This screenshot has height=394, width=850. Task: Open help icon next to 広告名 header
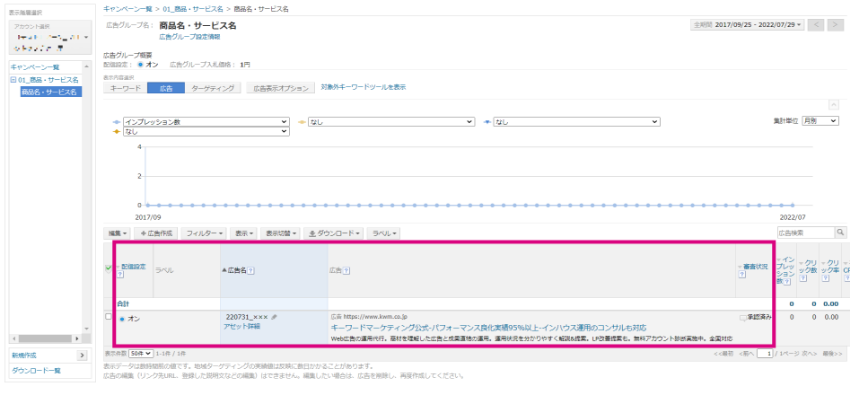tap(252, 270)
